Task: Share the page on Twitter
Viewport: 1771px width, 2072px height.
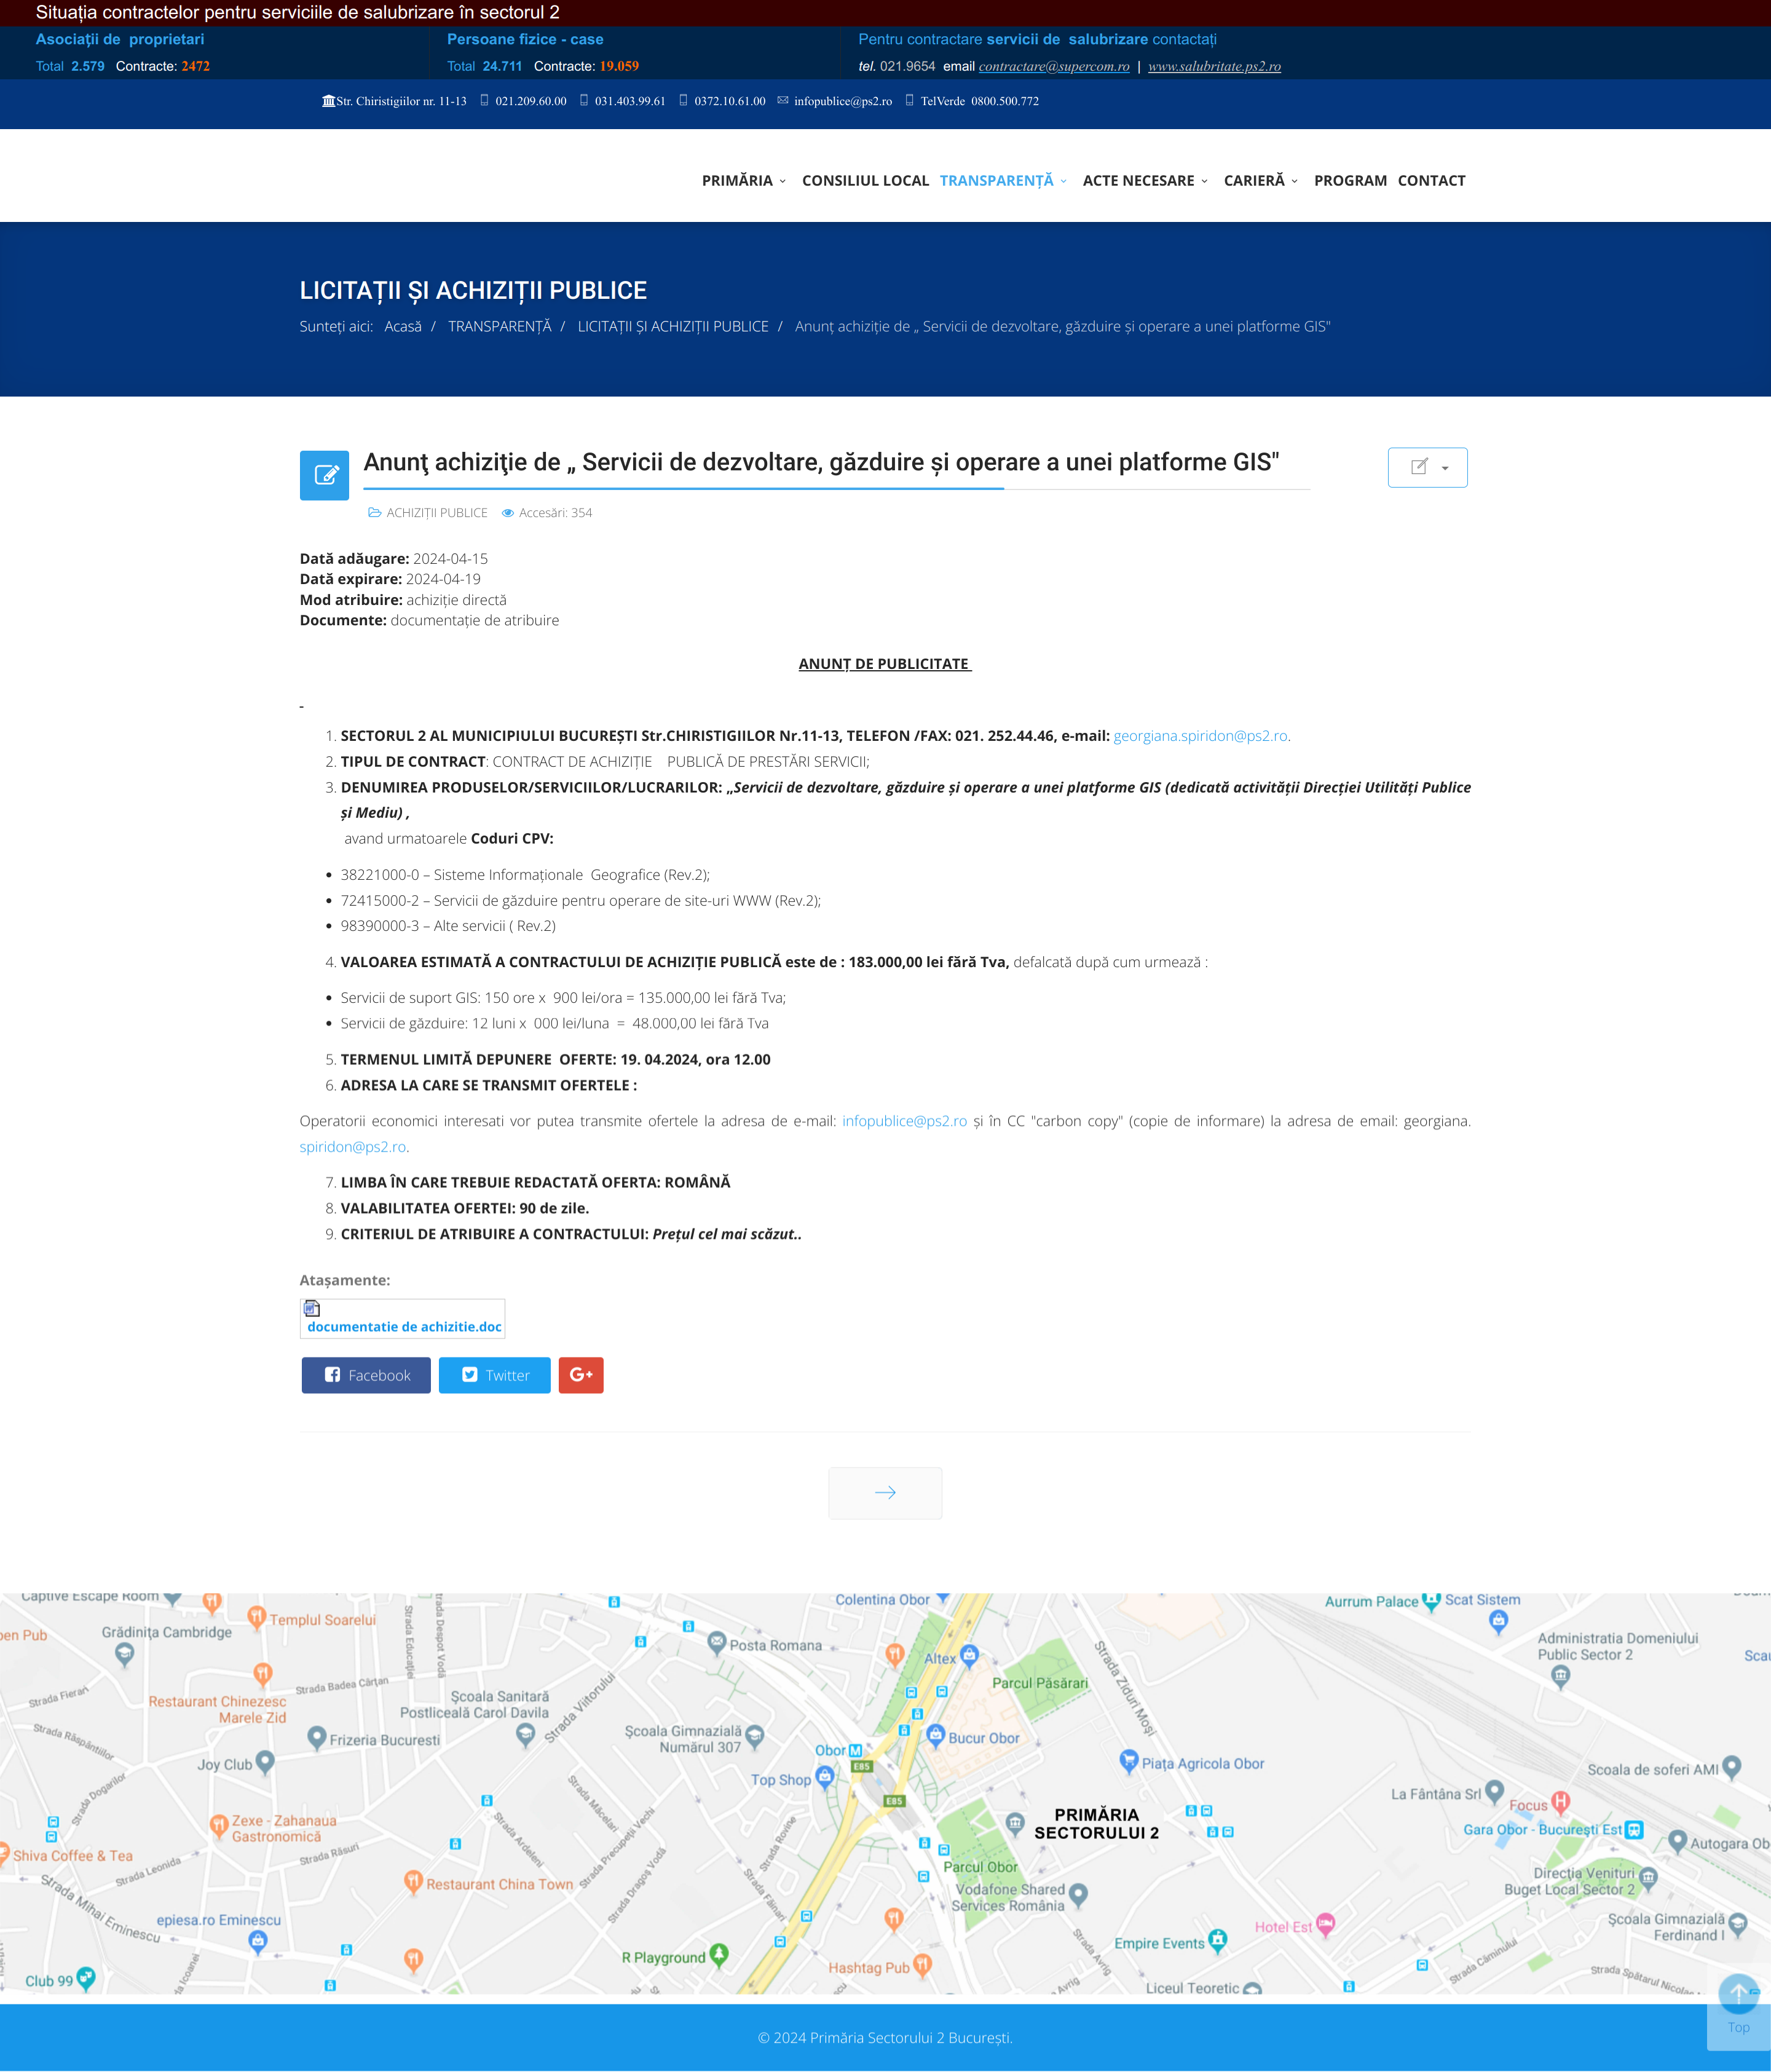Action: click(x=495, y=1375)
